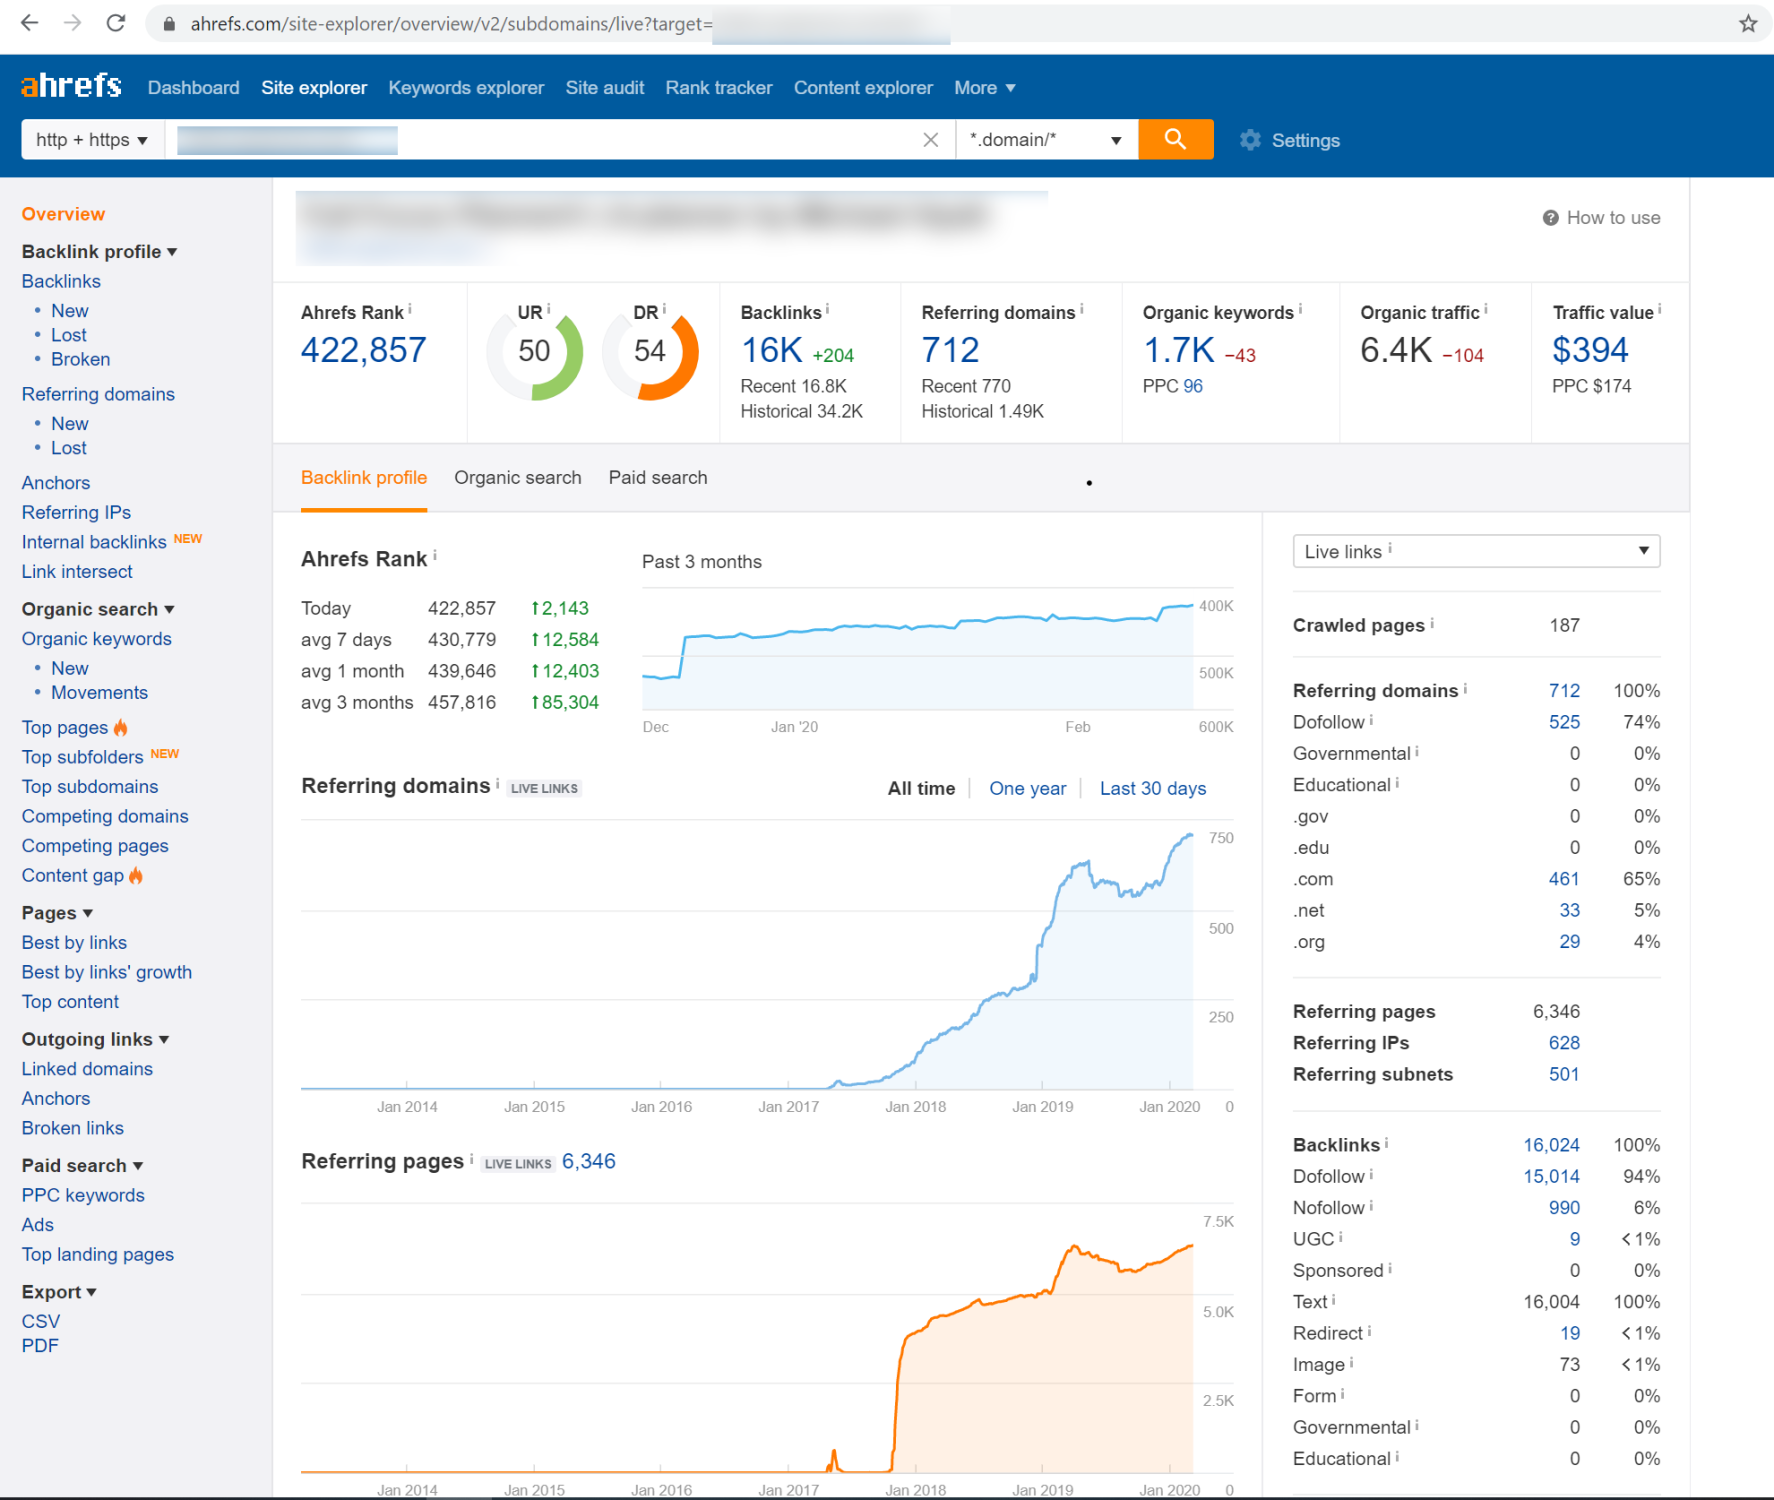
Task: Click the Referring subnets count 501
Action: tap(1564, 1075)
